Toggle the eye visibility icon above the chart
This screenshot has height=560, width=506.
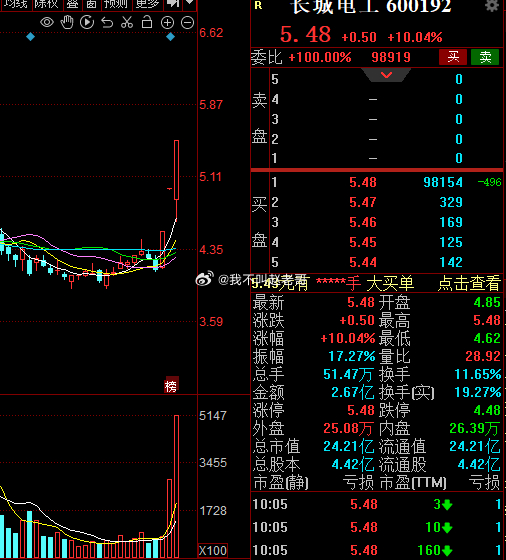tap(47, 22)
